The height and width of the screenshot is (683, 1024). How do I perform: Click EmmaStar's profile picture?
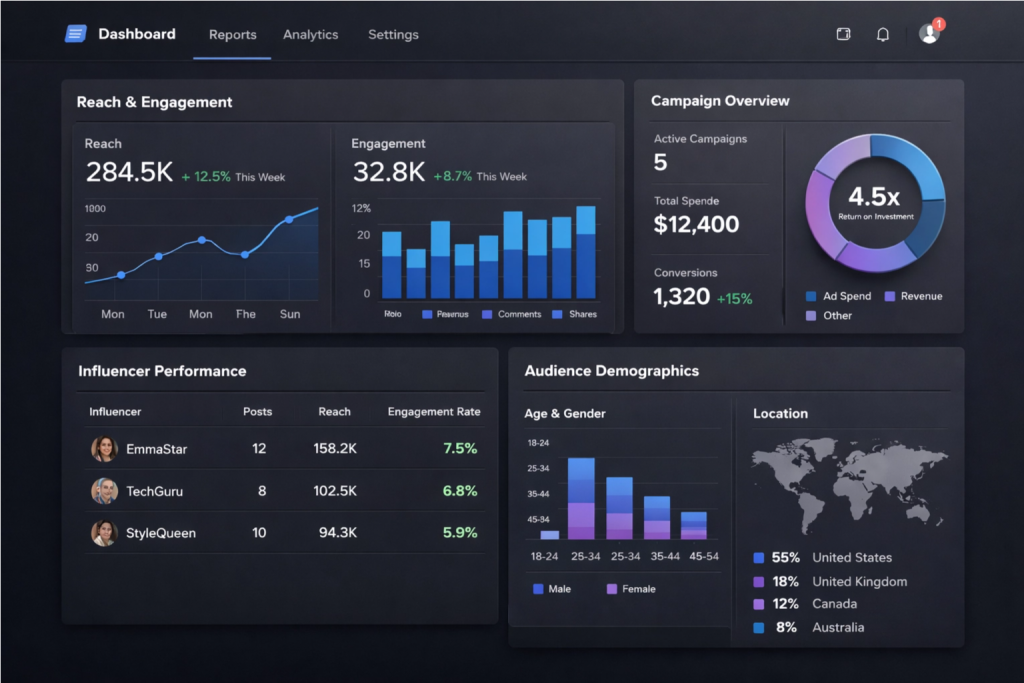click(x=104, y=448)
